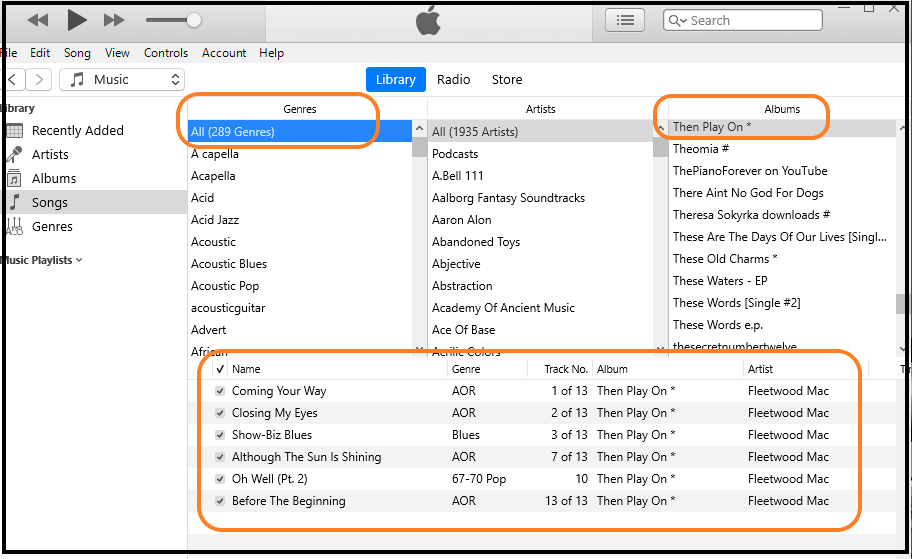Viewport: 912px width, 559px height.
Task: Click the Recently Added grid icon
Action: point(15,130)
